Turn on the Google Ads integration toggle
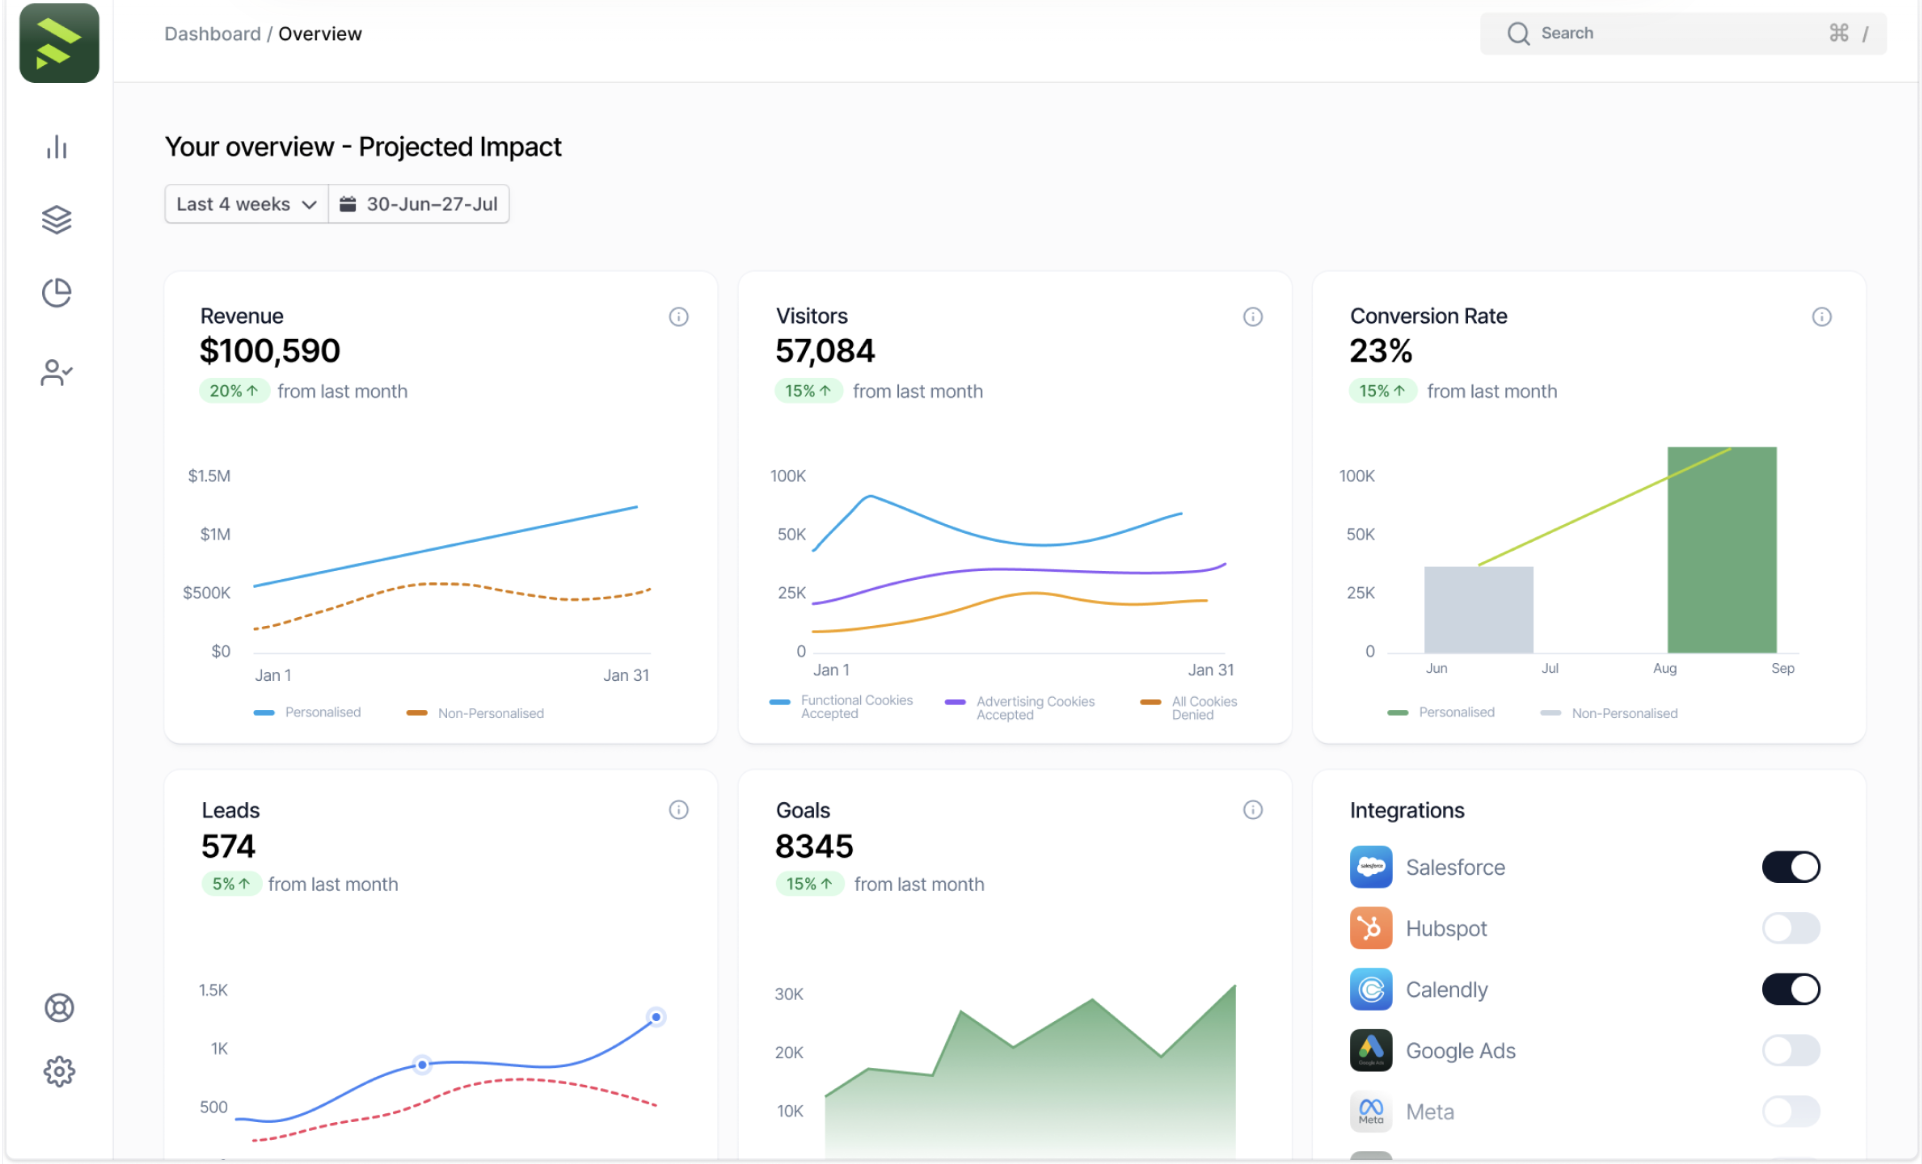Viewport: 1922px width, 1164px height. 1790,1050
